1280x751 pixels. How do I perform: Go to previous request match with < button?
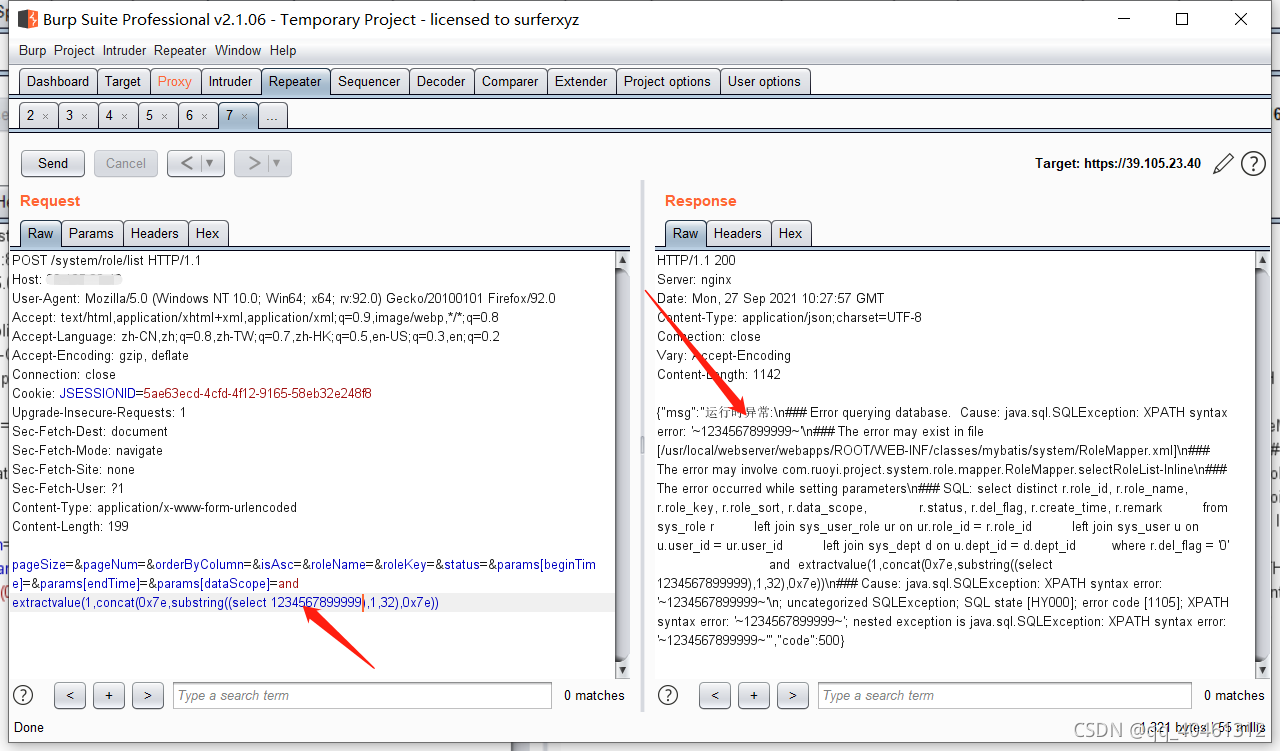[x=69, y=695]
